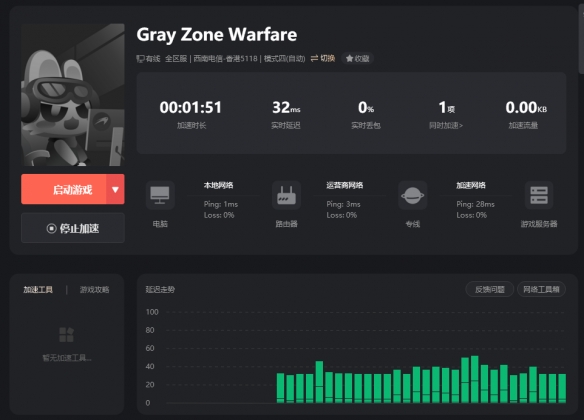
Task: Click the 暂无加速工具 empty tools icon
Action: (67, 334)
